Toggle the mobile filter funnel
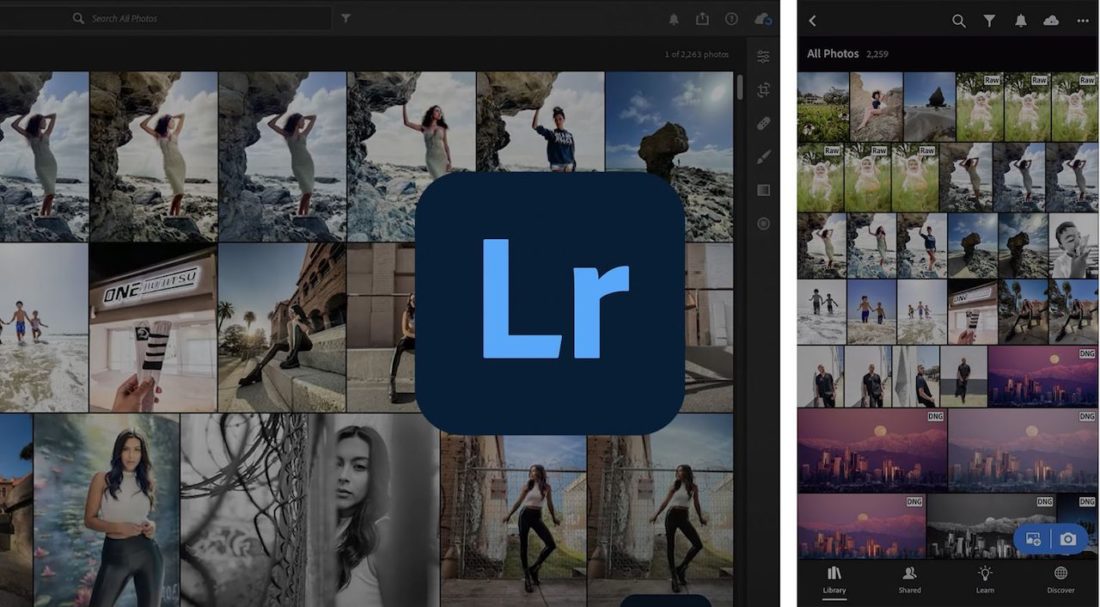The image size is (1100, 607). pos(989,20)
